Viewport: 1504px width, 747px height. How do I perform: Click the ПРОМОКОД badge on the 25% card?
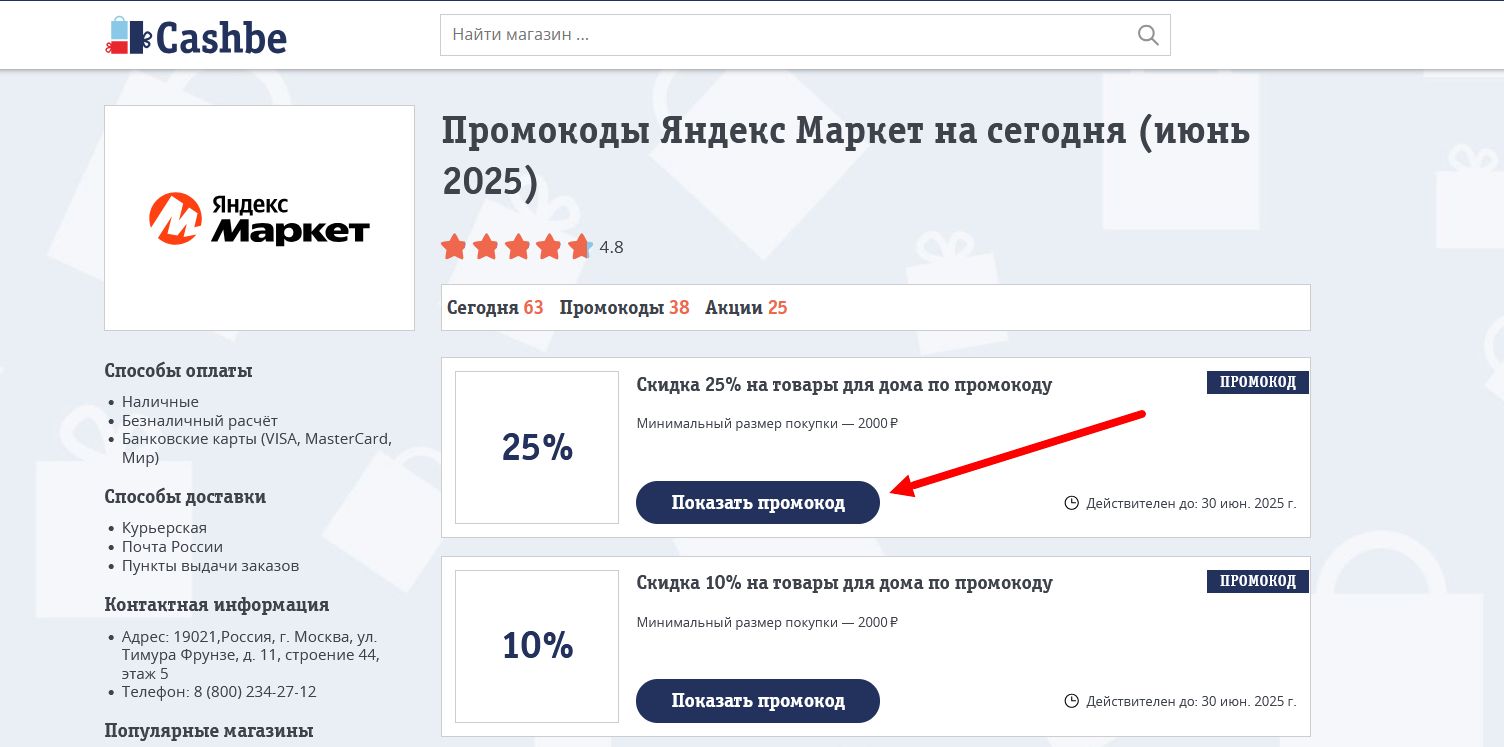[1258, 382]
